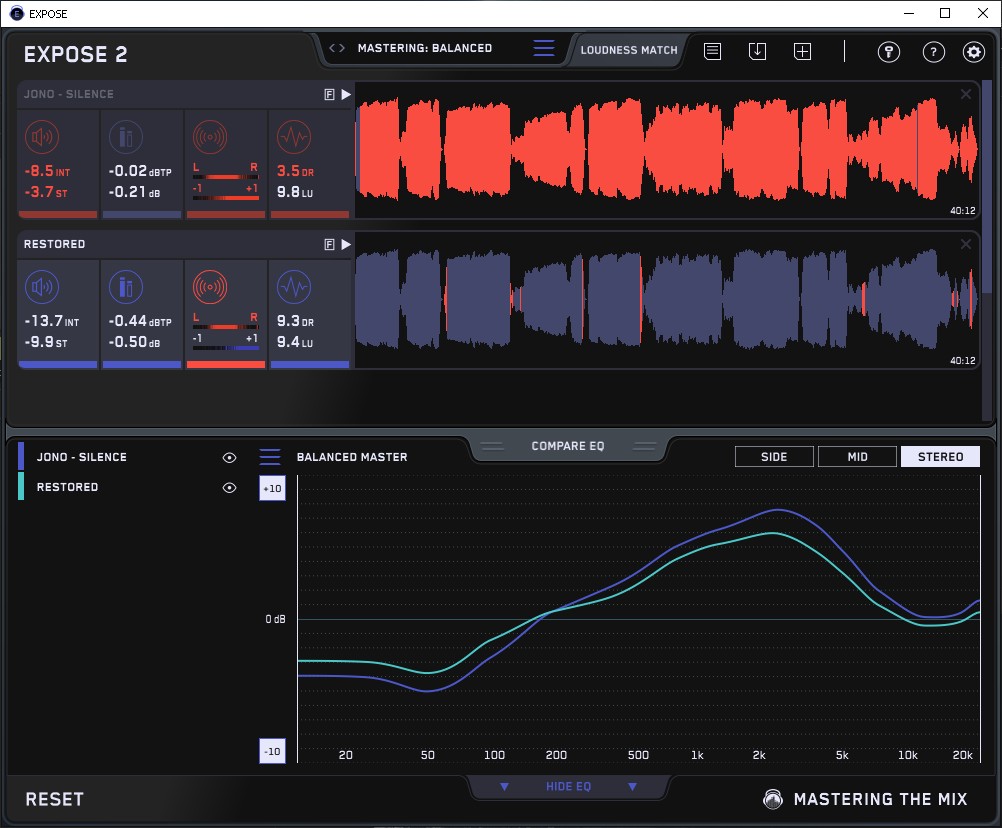1002x828 pixels.
Task: Click the stereo phase icon on Restored track
Action: coord(209,288)
